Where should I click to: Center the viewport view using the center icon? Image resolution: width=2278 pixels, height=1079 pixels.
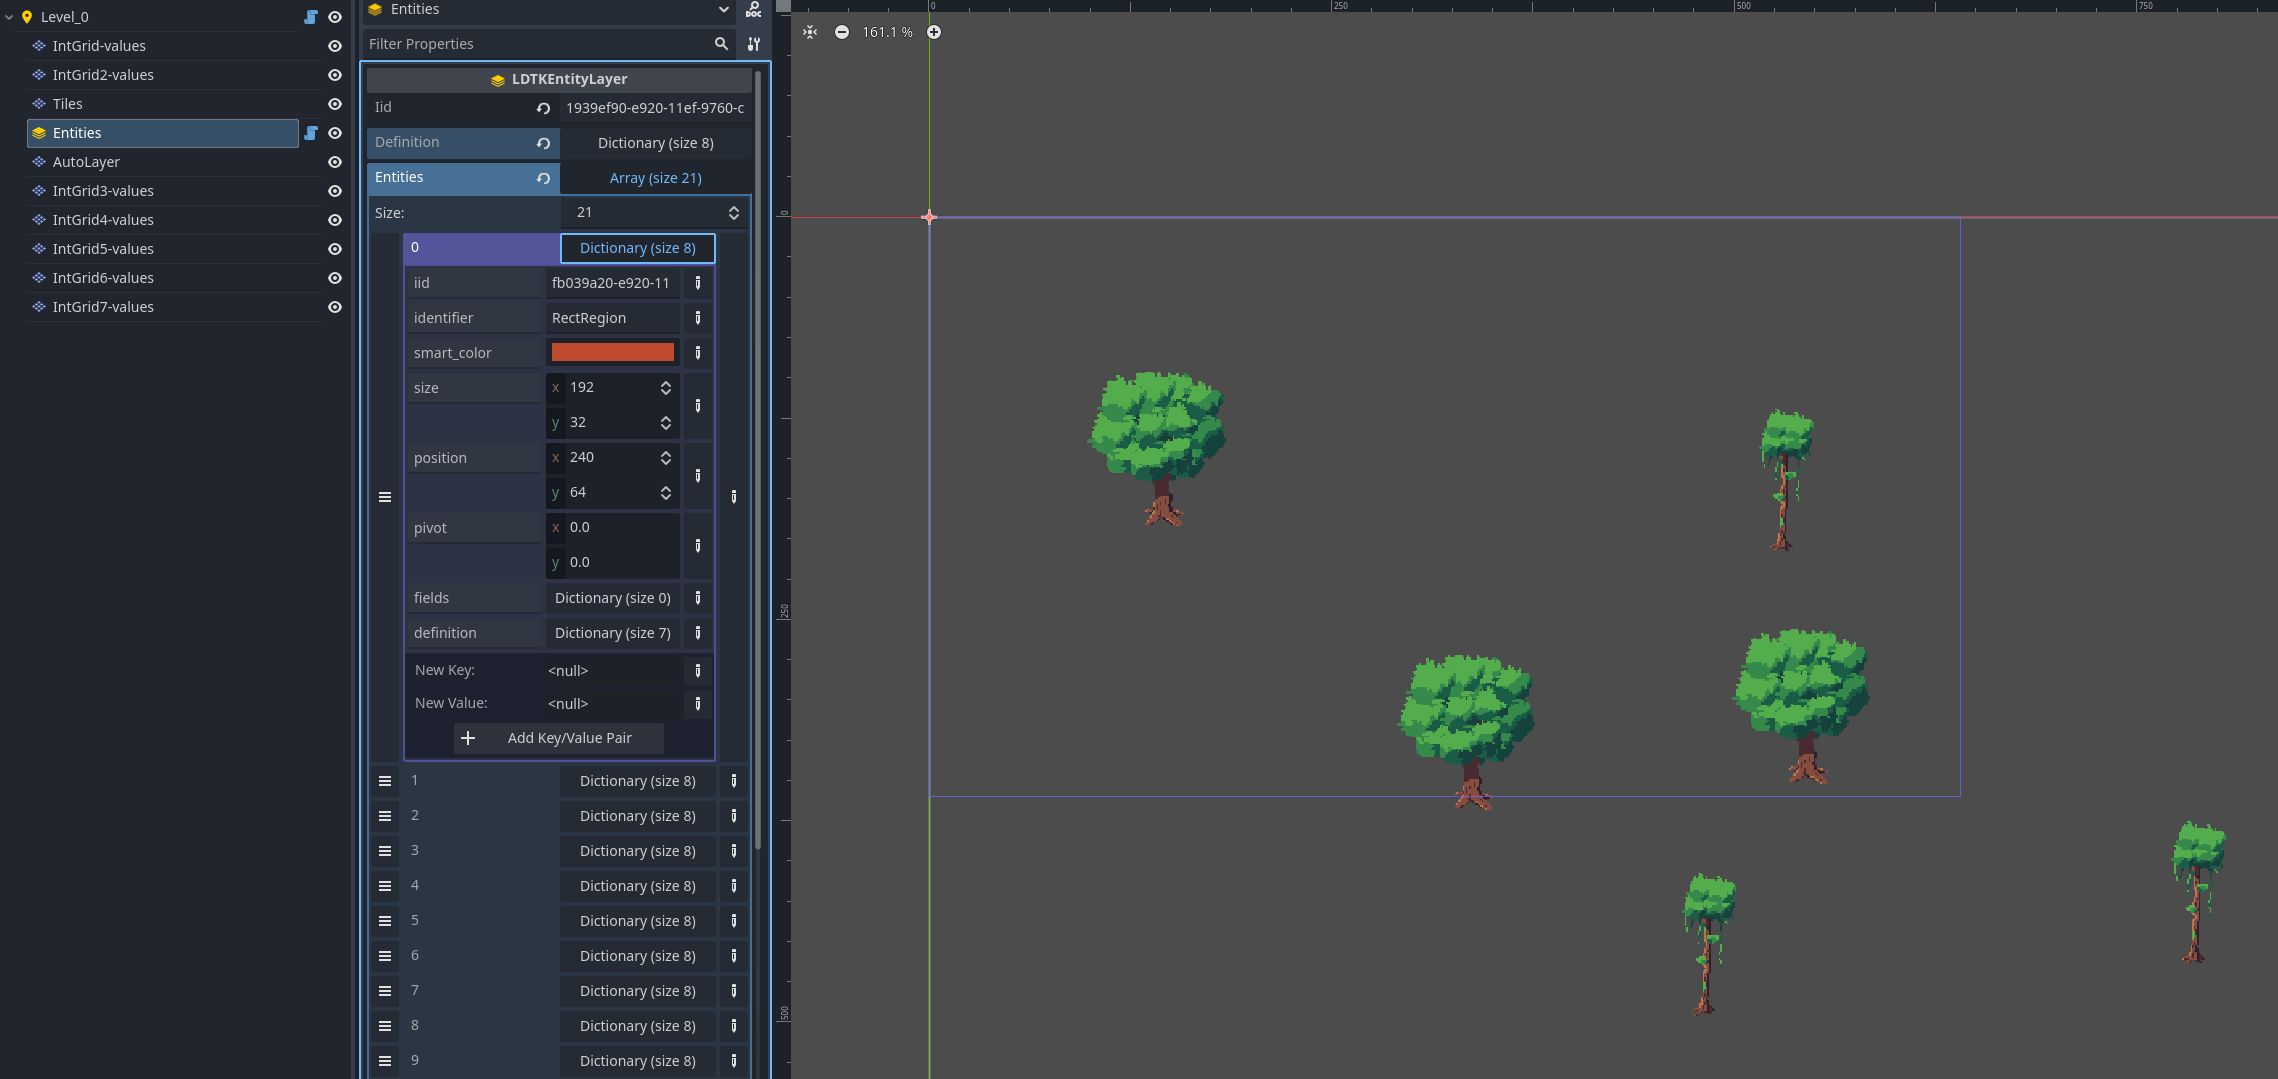click(810, 32)
